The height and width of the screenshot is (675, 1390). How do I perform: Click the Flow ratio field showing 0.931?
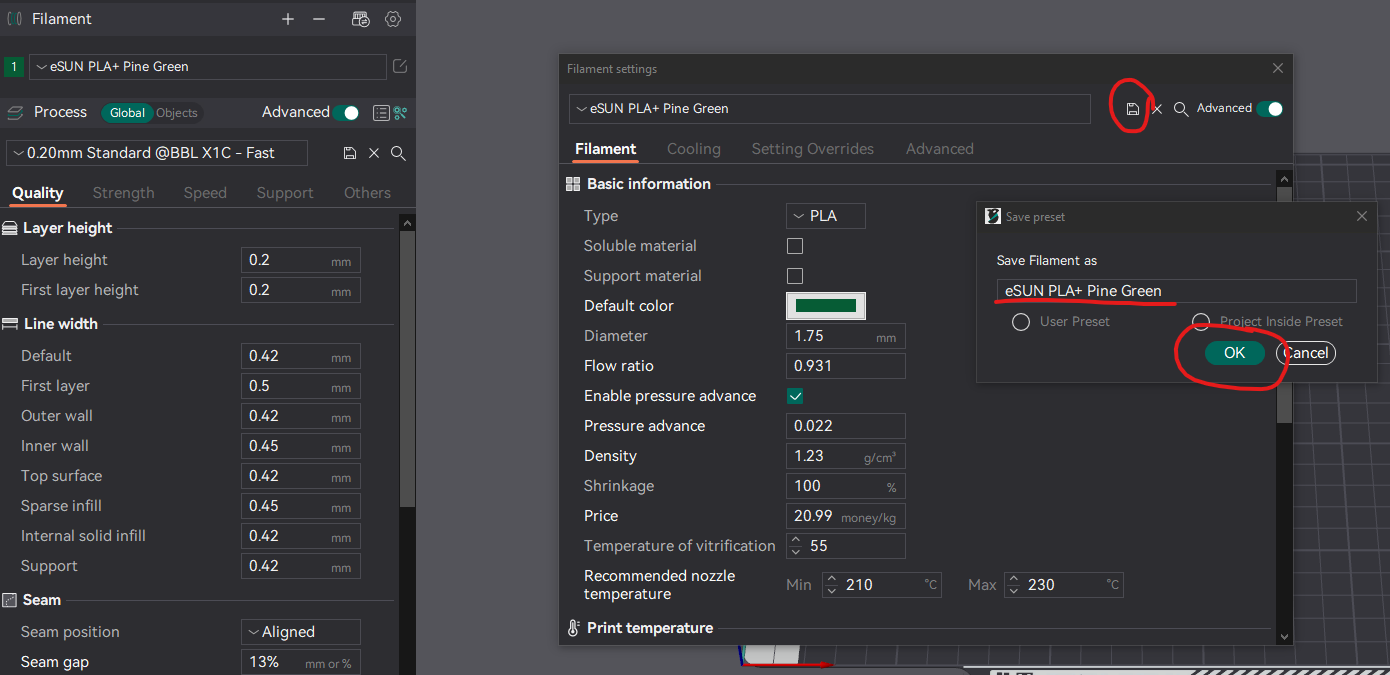click(x=846, y=366)
